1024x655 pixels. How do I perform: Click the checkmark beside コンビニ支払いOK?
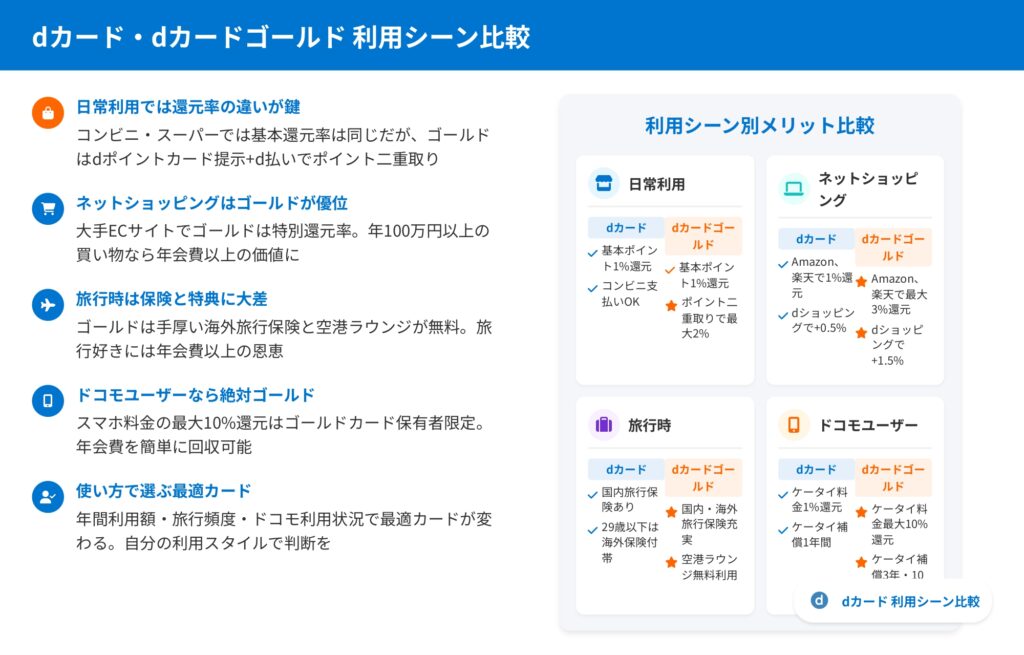593,288
